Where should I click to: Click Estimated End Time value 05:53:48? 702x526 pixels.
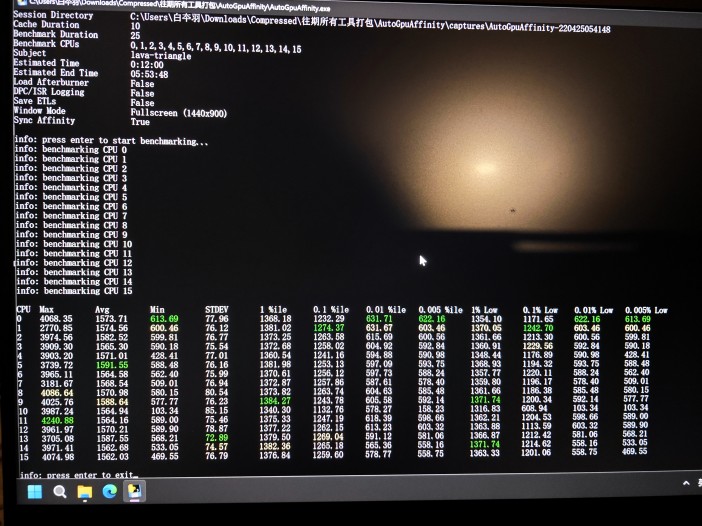point(149,74)
